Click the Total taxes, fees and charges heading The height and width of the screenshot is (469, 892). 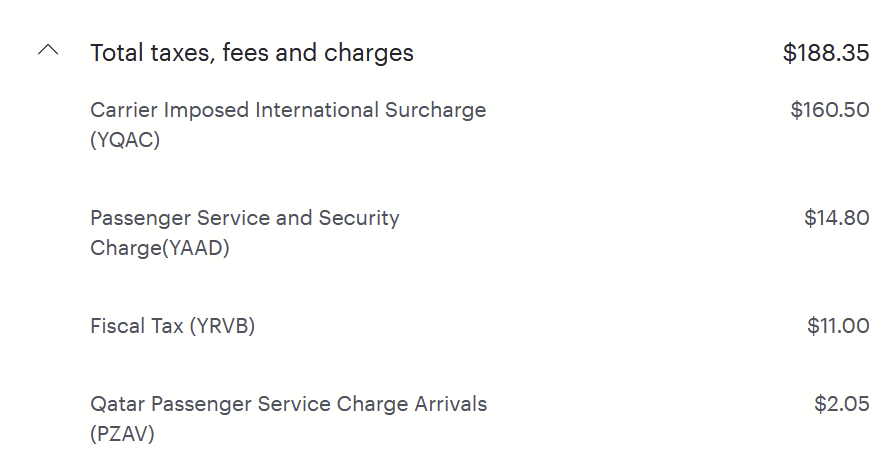(251, 53)
